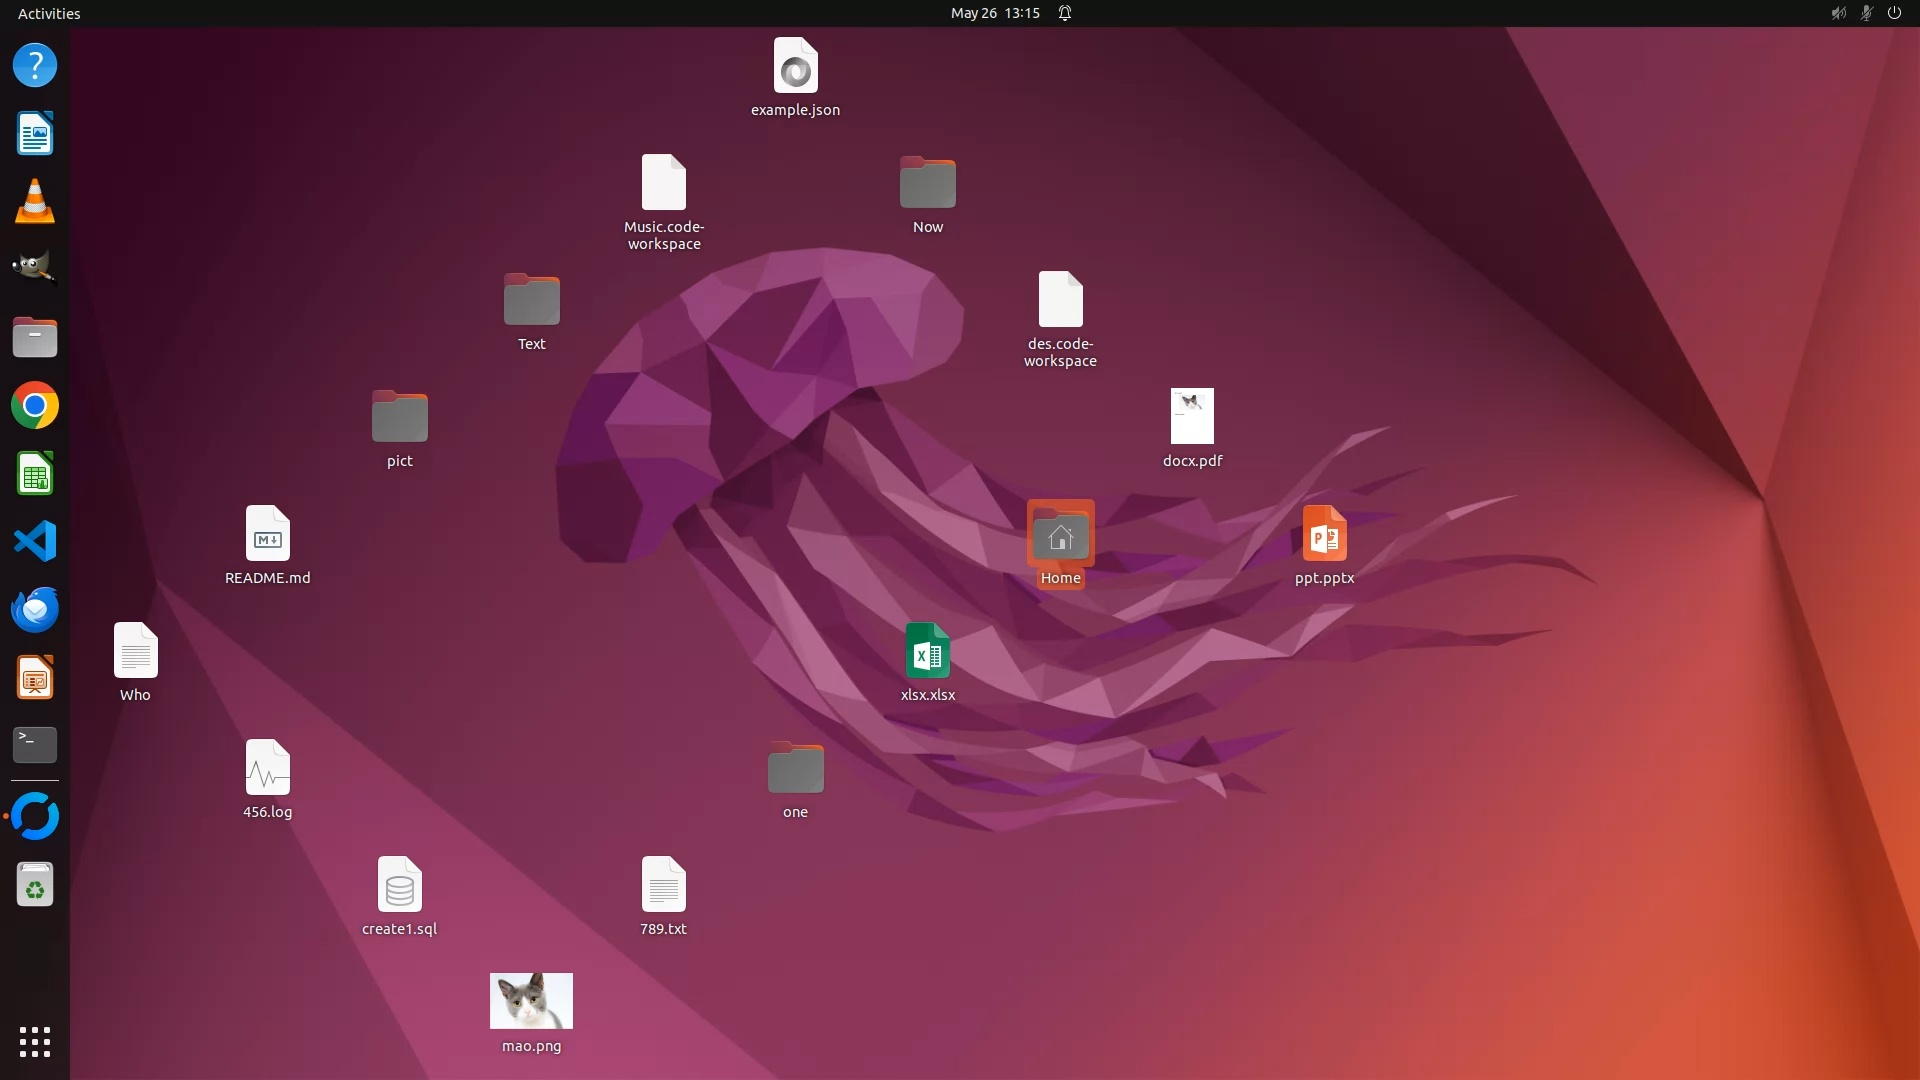Open Visual Studio Code from the dock
Screen dimensions: 1920x1080
coord(35,542)
